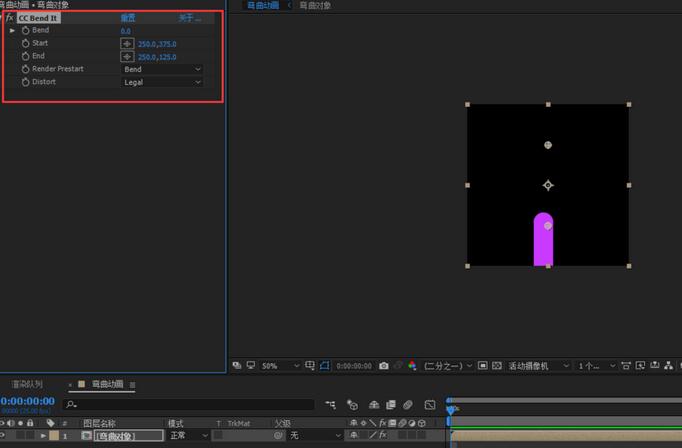The width and height of the screenshot is (682, 448).
Task: Click the blue About link for CC Bend It
Action: pos(190,18)
